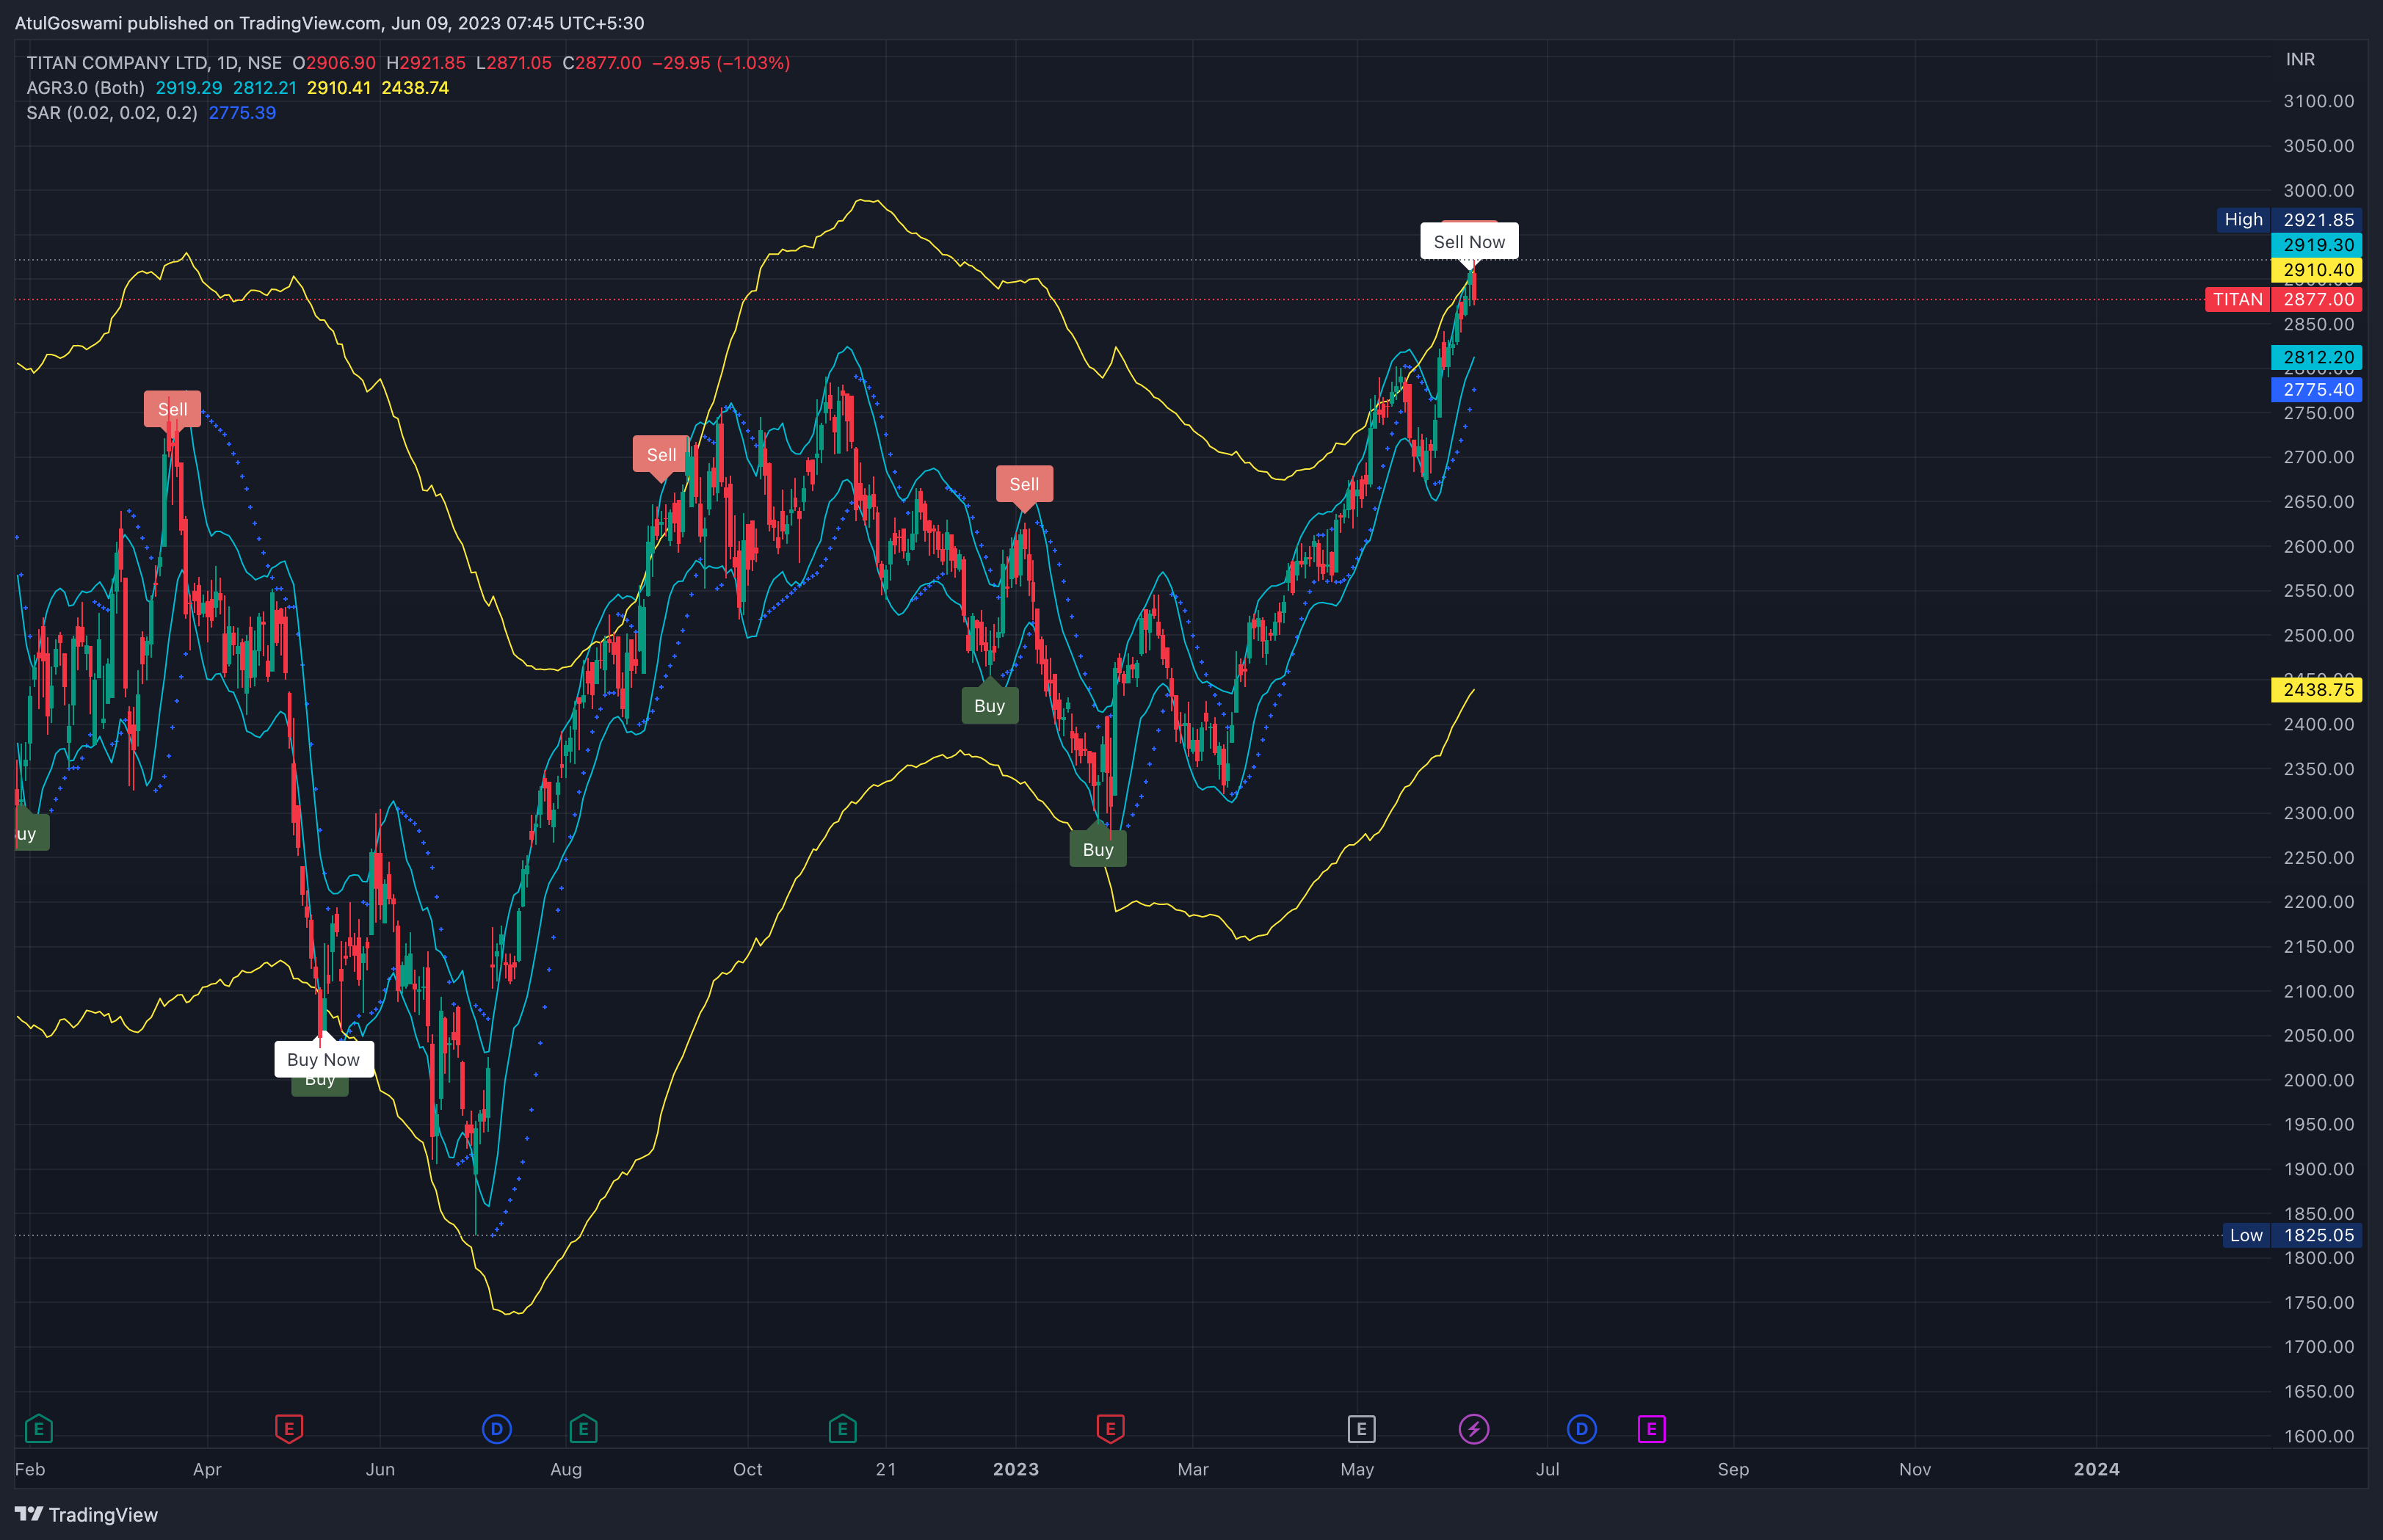
Task: Click the 2024 year label on time axis
Action: (2096, 1469)
